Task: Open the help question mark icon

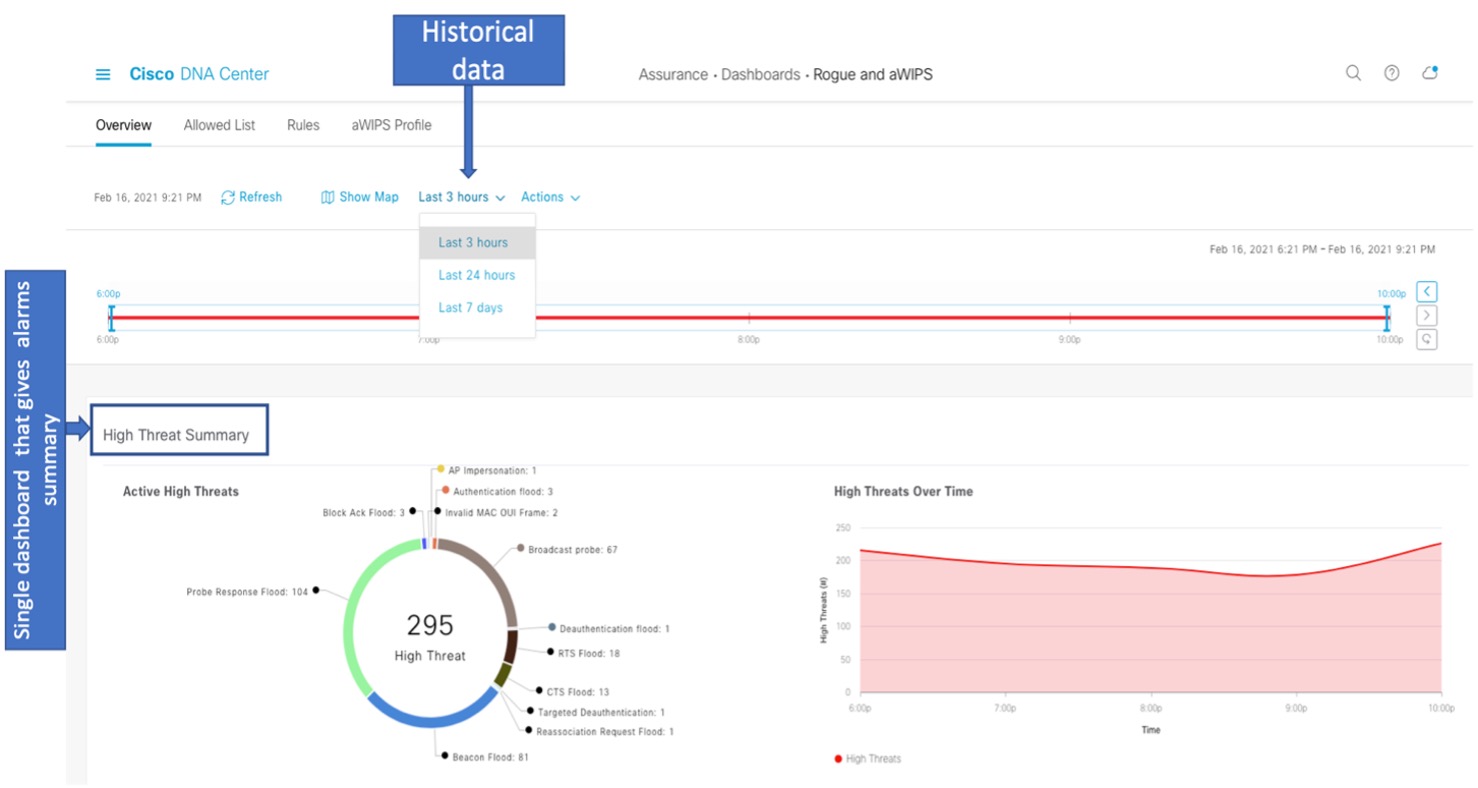Action: pos(1391,73)
